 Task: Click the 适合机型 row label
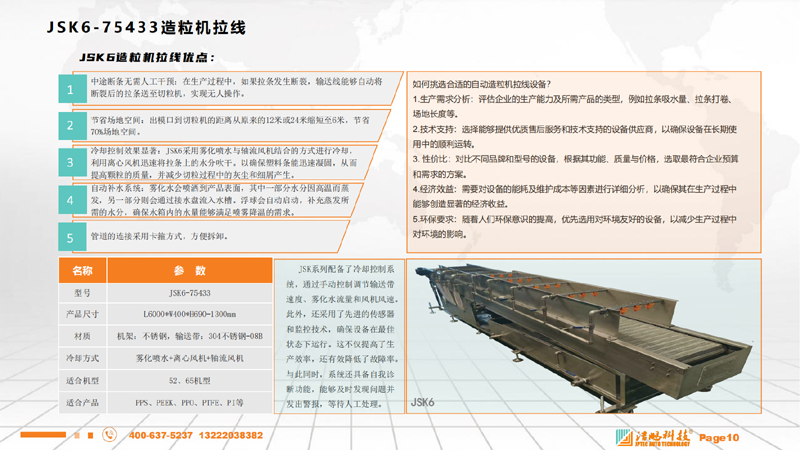(x=82, y=381)
